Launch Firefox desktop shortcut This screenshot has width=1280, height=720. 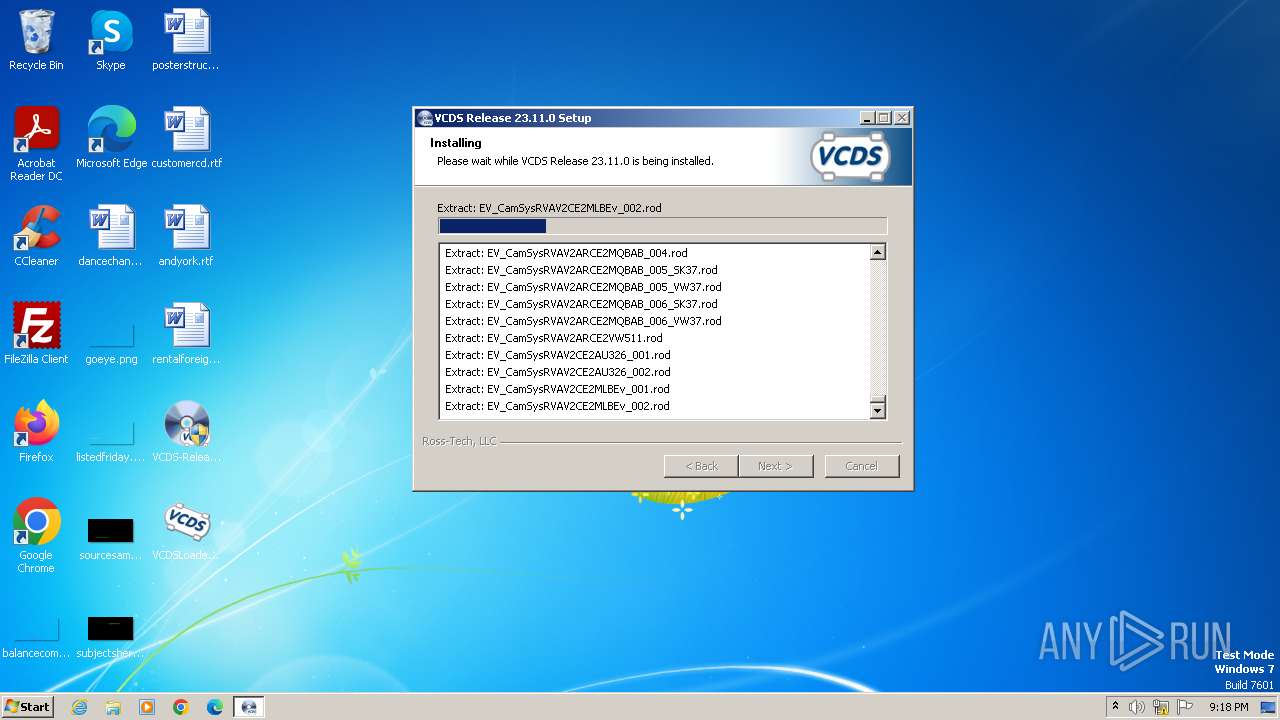coord(36,432)
